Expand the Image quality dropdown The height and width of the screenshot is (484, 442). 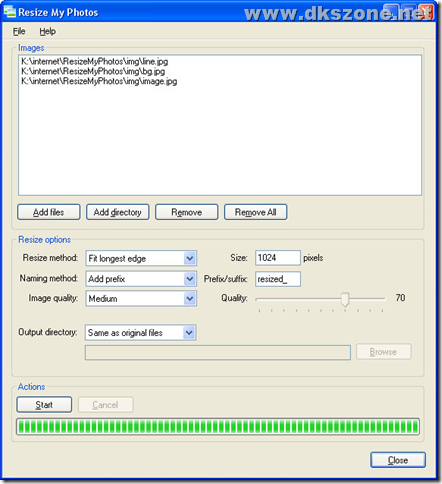[x=190, y=299]
